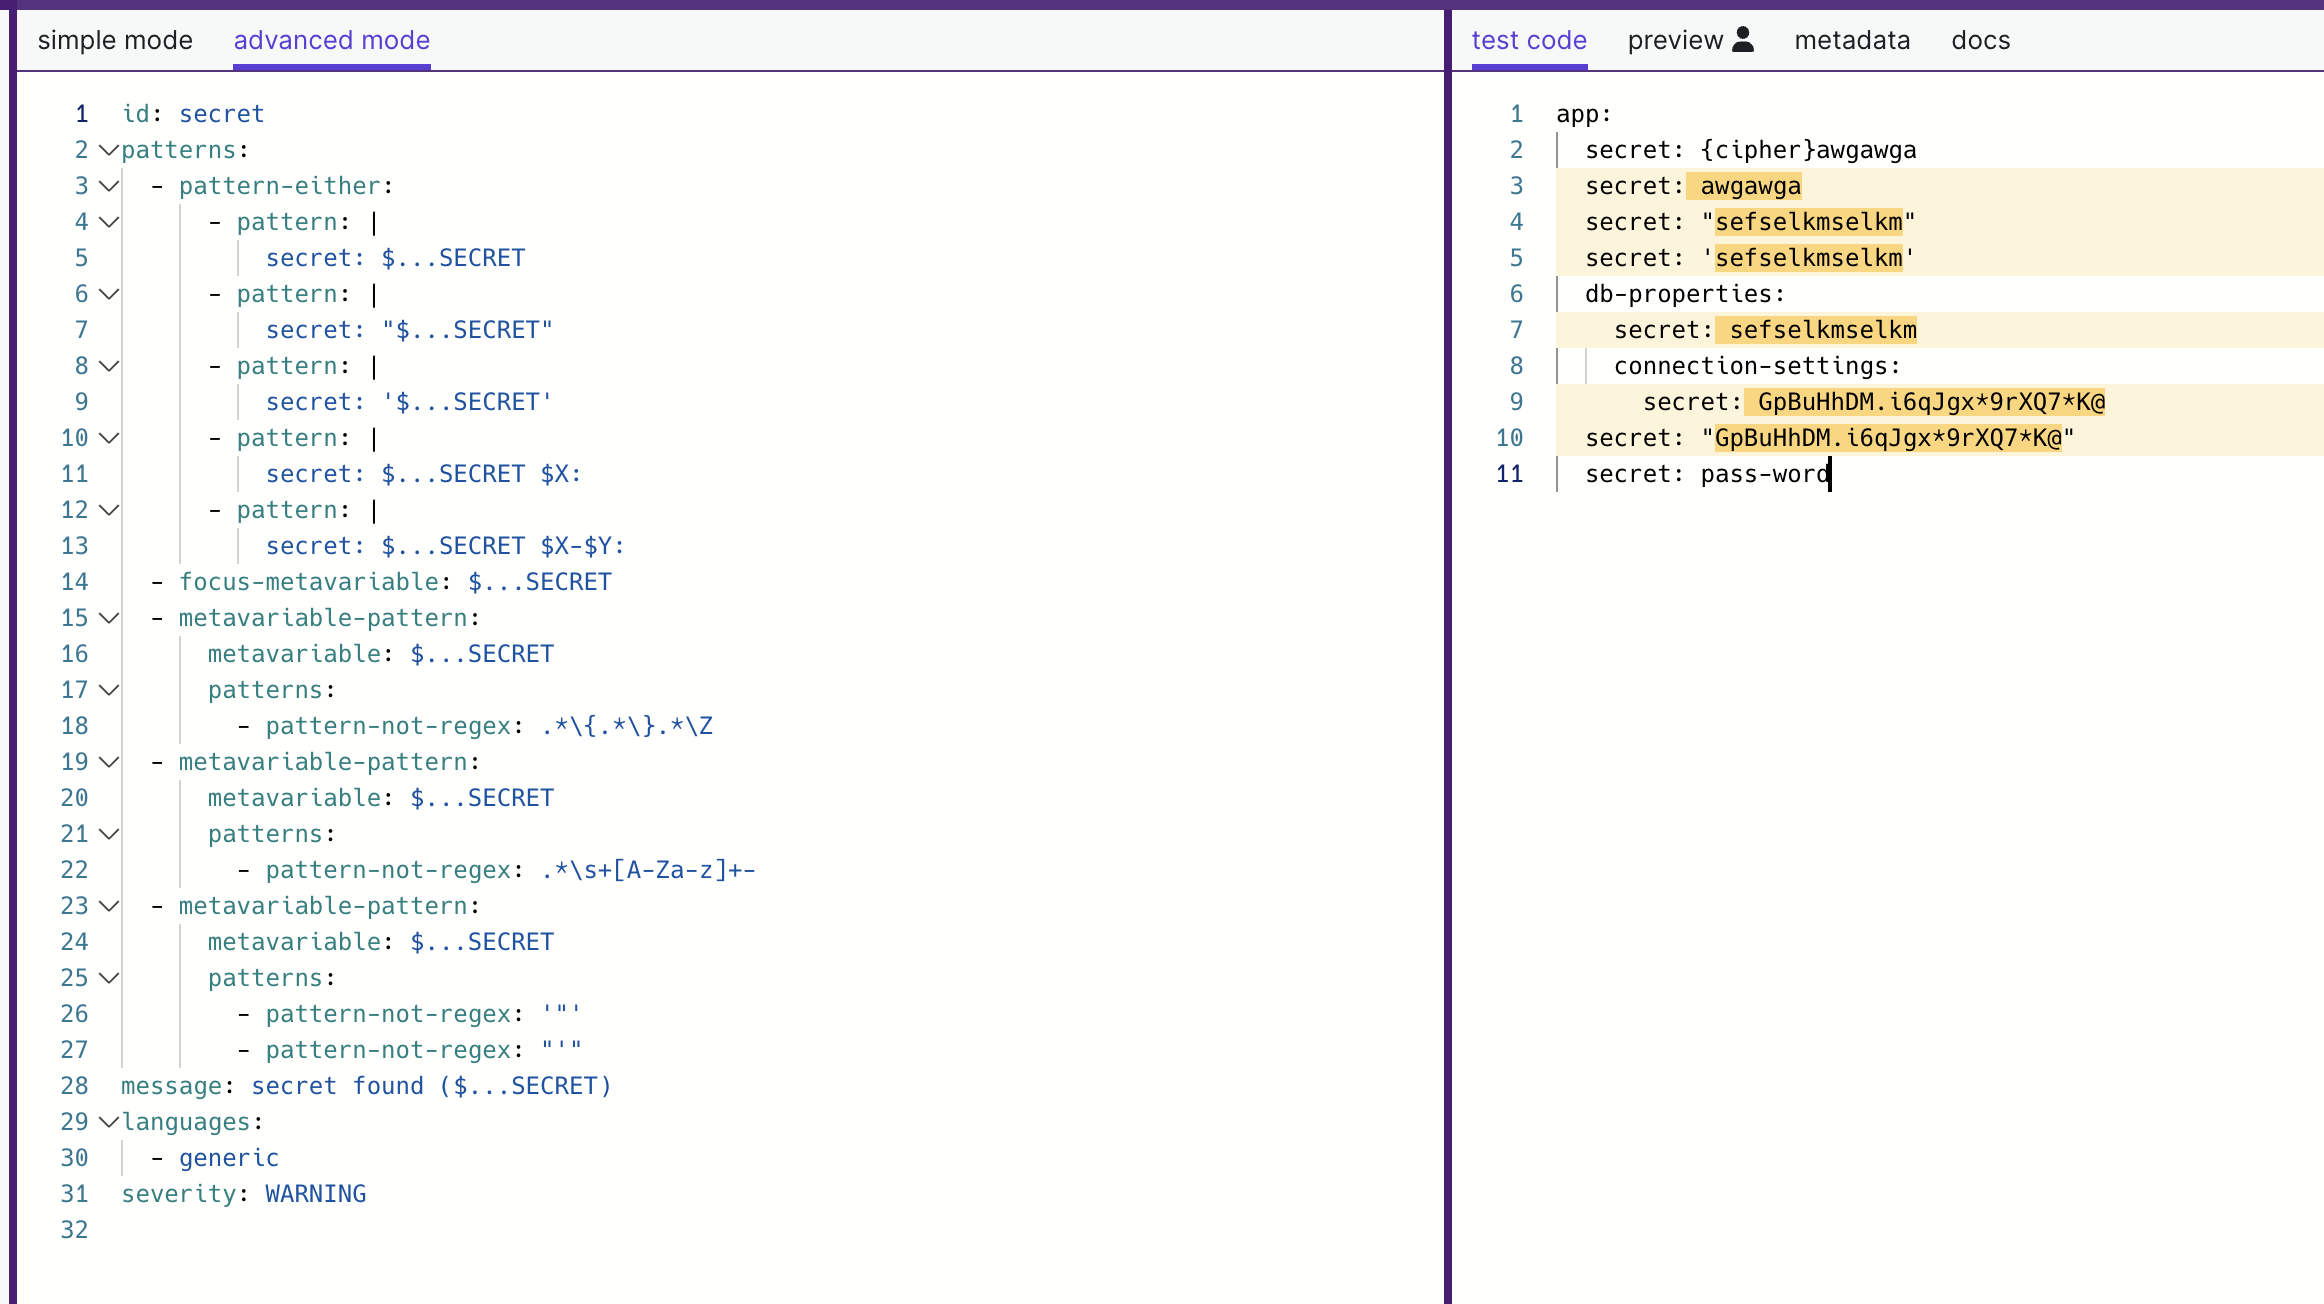This screenshot has height=1304, width=2324.
Task: Place cursor after pass-word on line 11
Action: tap(1831, 473)
